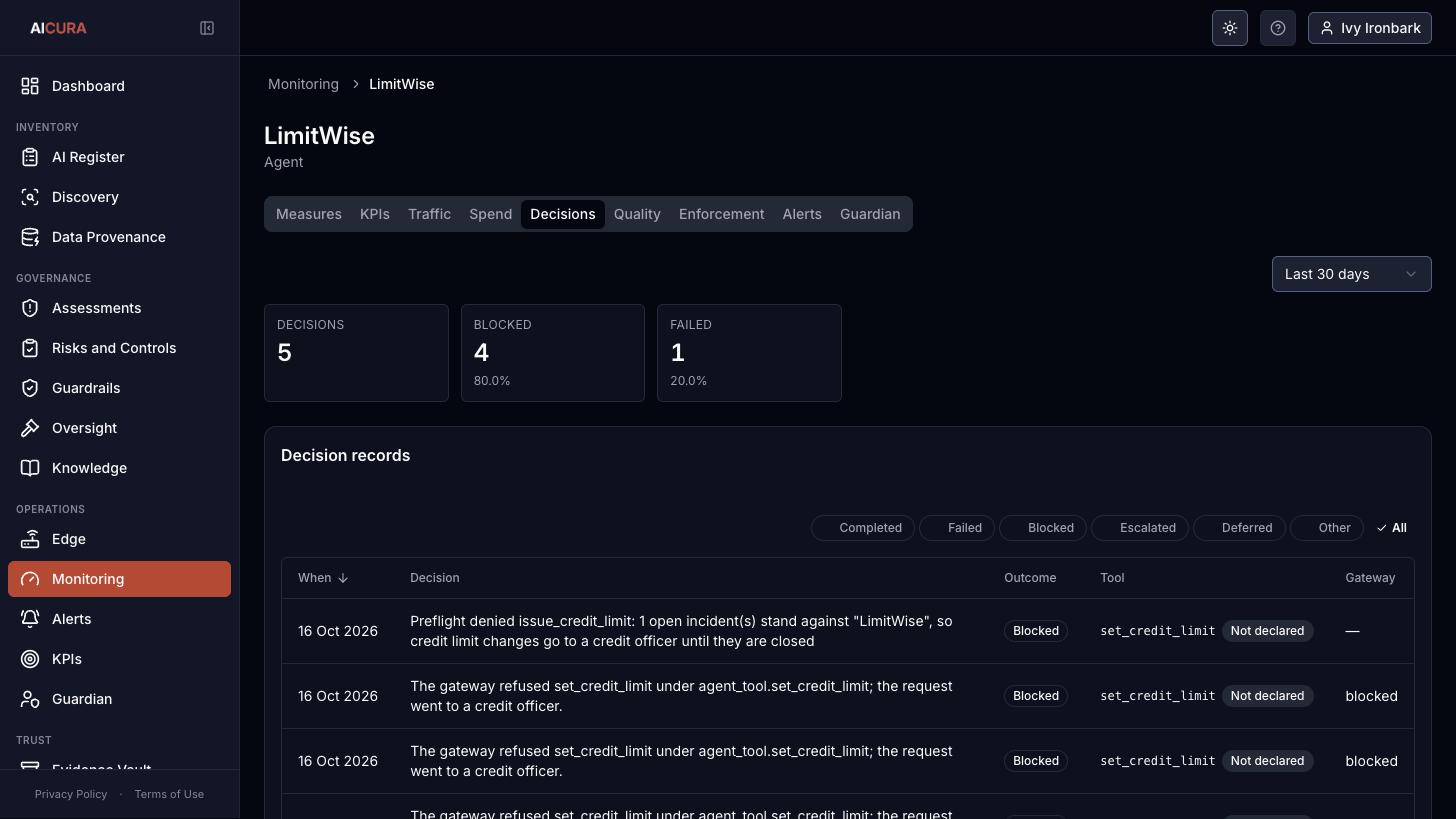Click the Guardian user icon in sidebar
This screenshot has height=819, width=1456.
pyautogui.click(x=30, y=699)
